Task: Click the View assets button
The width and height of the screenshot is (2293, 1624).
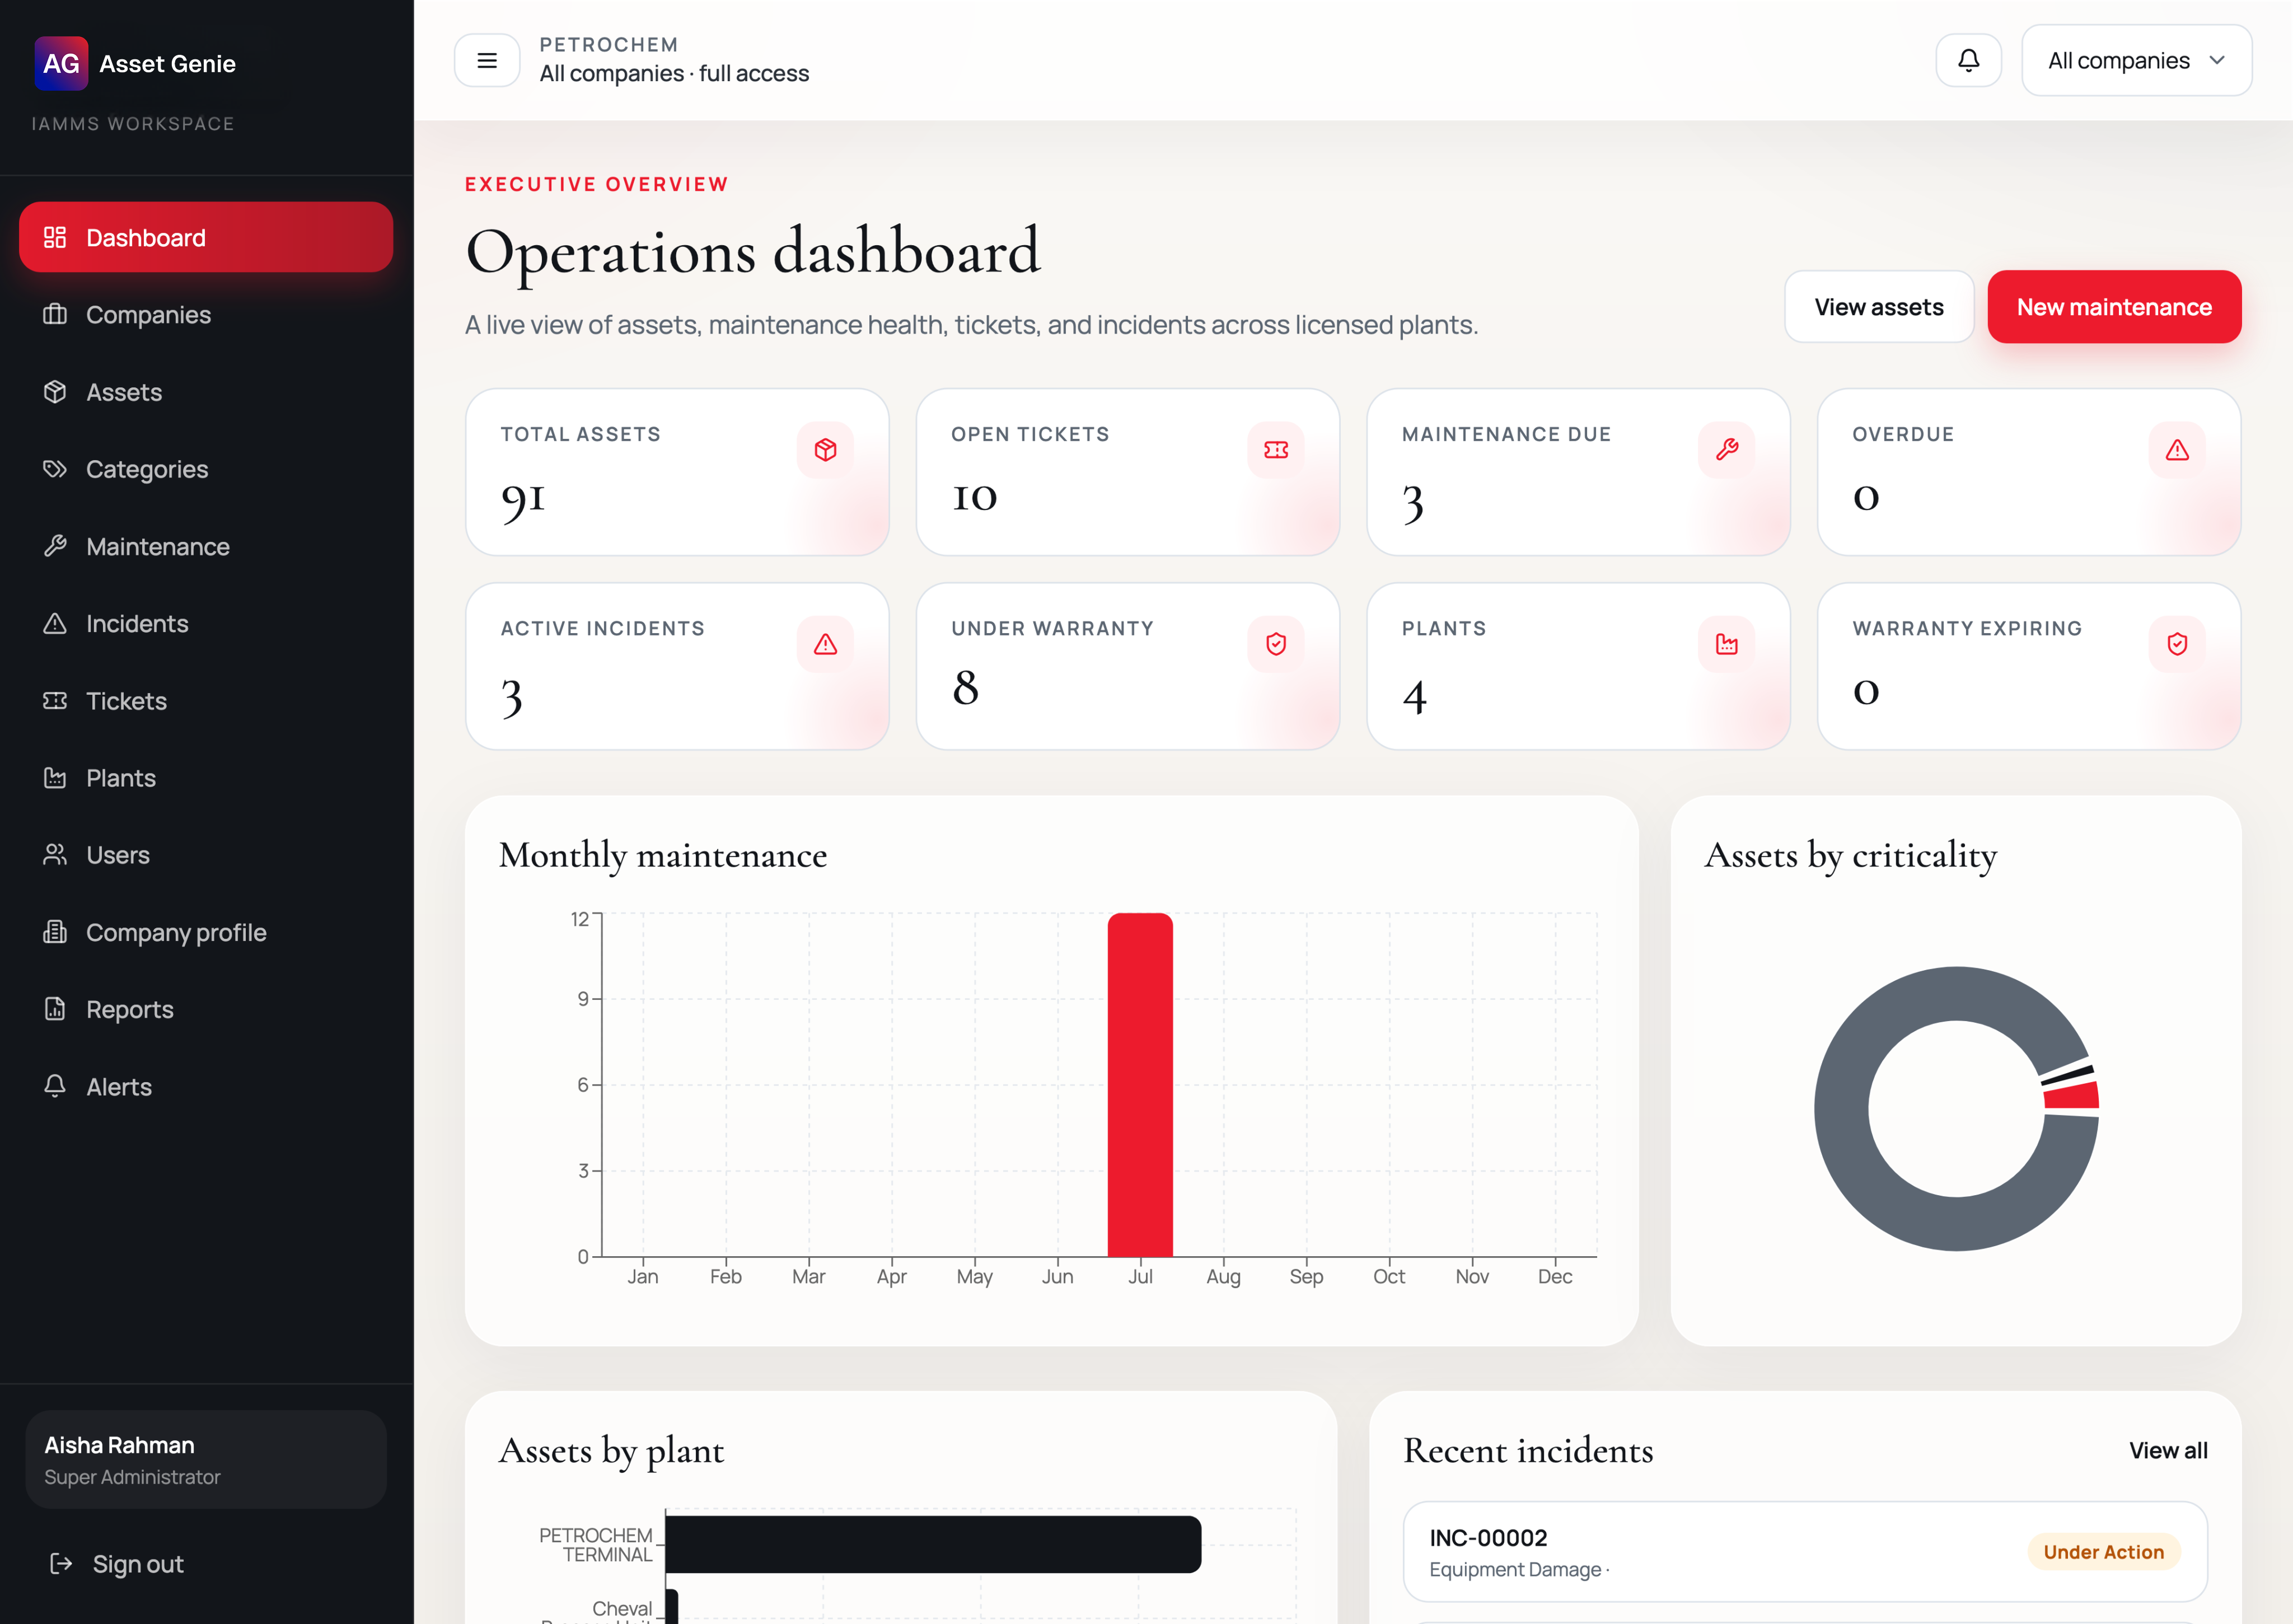Action: [1879, 307]
